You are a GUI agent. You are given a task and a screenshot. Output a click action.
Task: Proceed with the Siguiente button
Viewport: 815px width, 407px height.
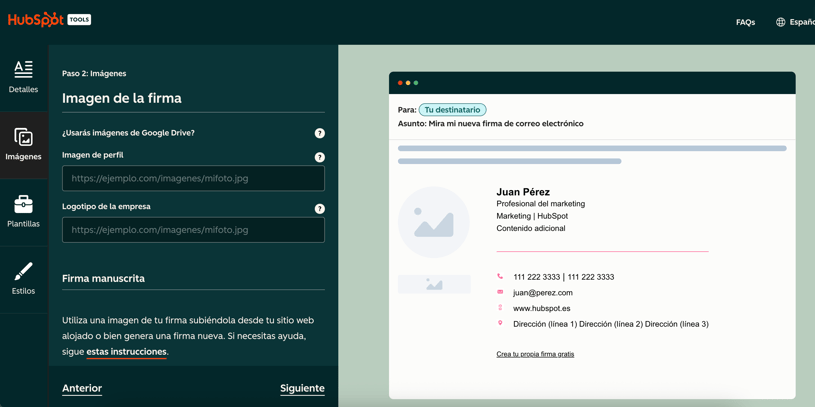pyautogui.click(x=302, y=388)
